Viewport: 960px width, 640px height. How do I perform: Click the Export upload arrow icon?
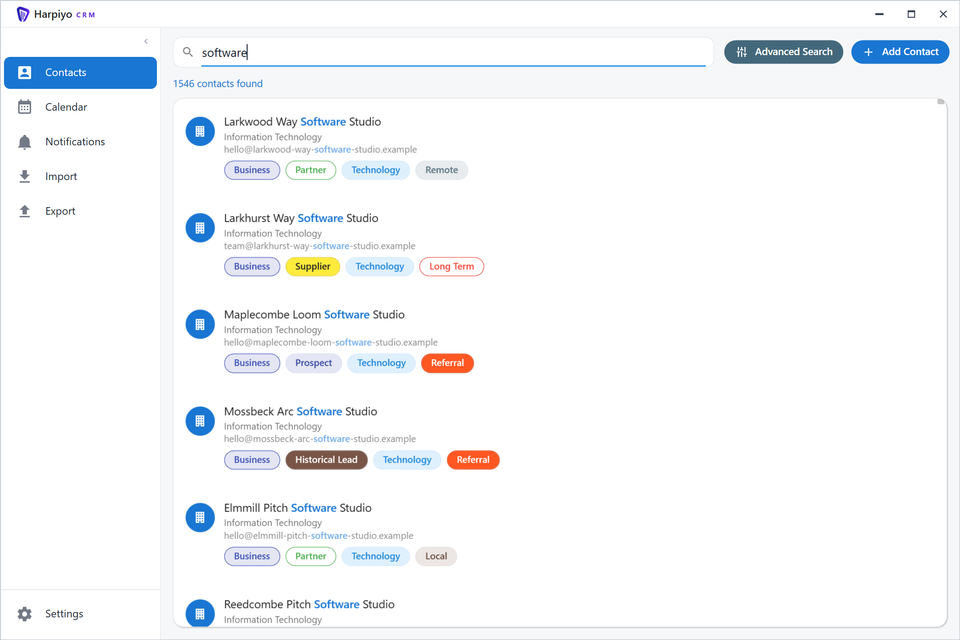point(24,211)
